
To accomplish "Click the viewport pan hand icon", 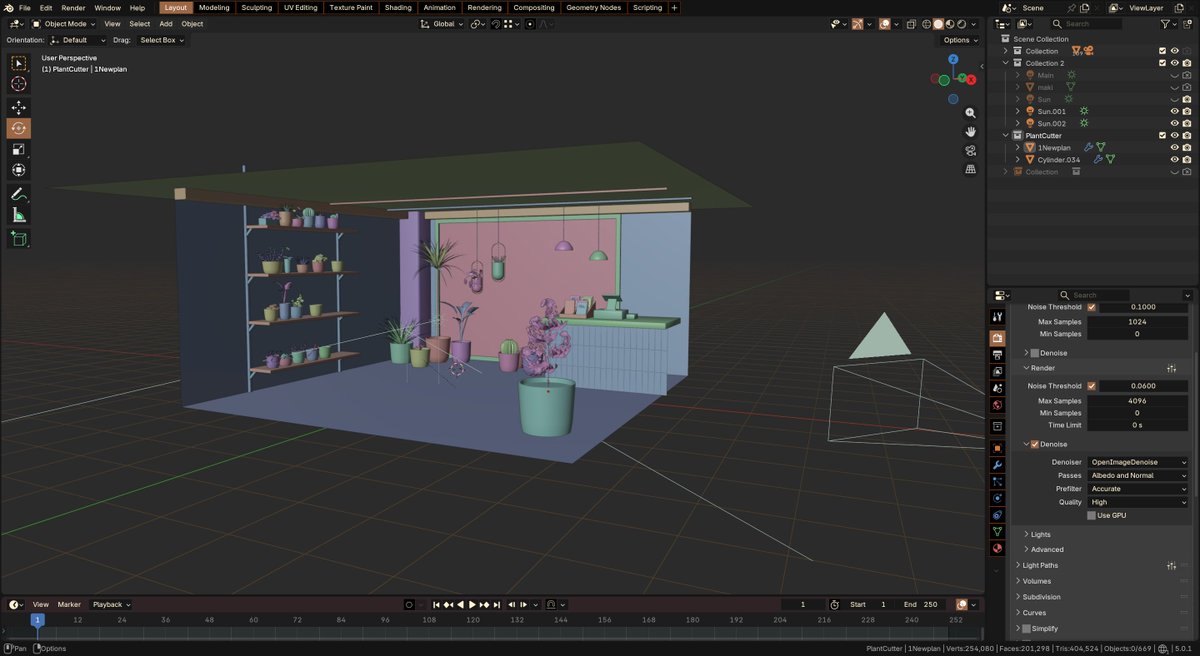I will point(970,132).
